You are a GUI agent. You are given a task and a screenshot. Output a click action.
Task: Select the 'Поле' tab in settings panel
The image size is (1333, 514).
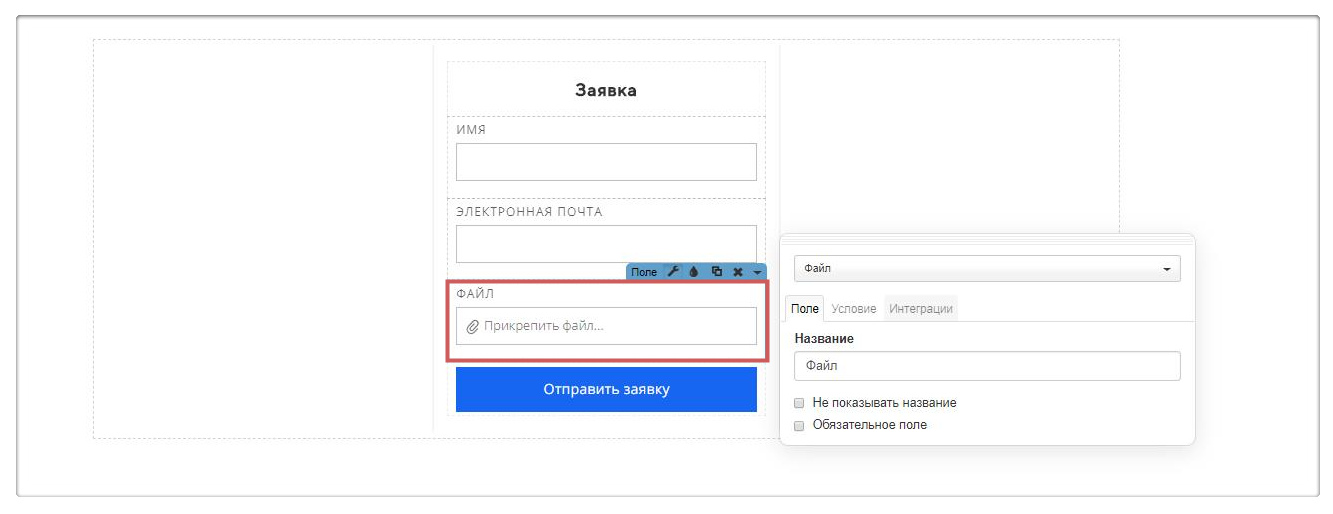coord(805,309)
